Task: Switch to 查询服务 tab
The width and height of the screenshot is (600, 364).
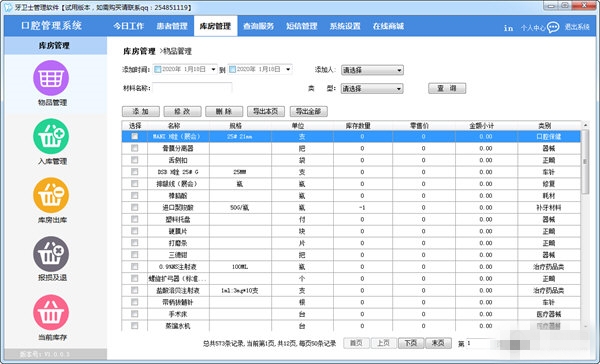Action: [x=259, y=26]
